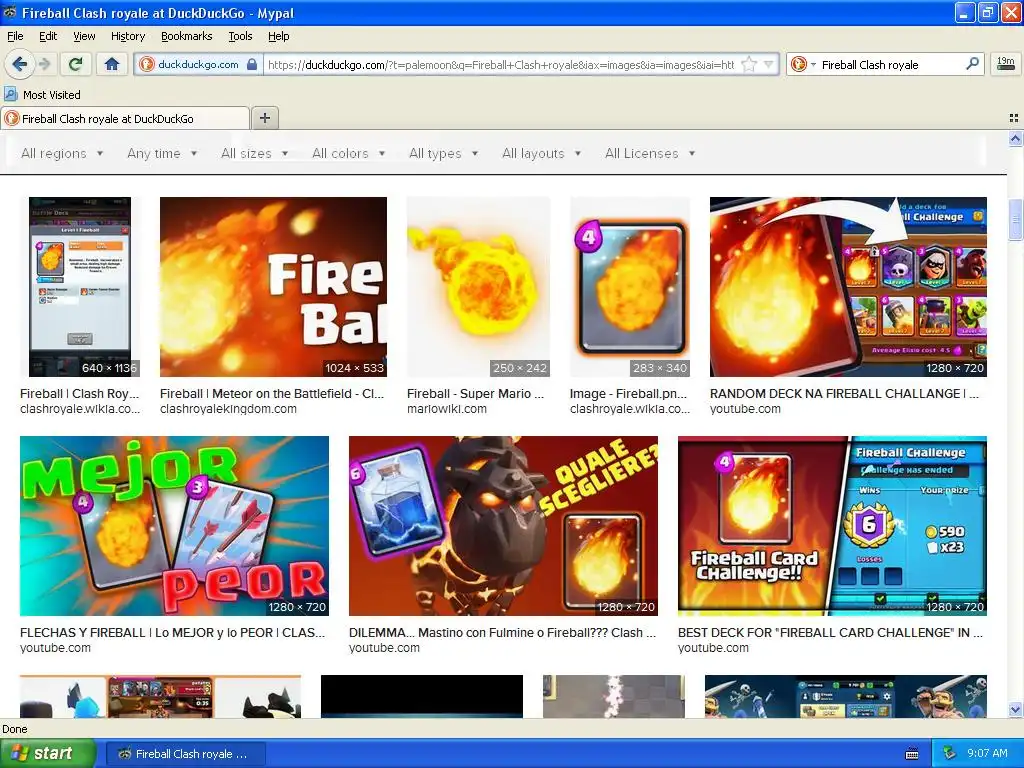Screen dimensions: 1024x768
Task: Go back one page with the back arrow
Action: point(19,64)
